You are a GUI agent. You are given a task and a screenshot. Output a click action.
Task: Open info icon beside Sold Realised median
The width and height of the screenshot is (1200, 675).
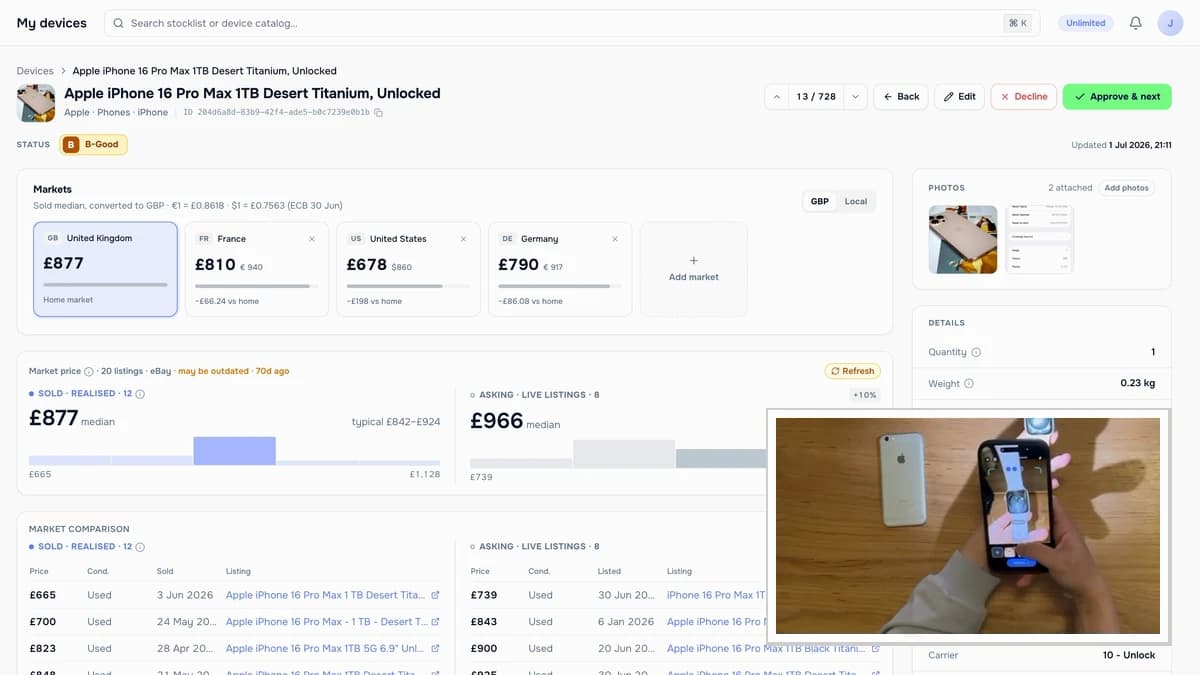pyautogui.click(x=140, y=394)
